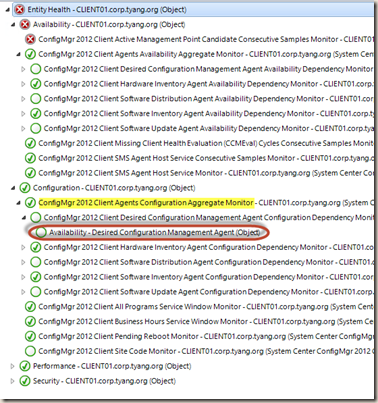378x403 pixels.
Task: Expand the Security - CLIENT01 node
Action: coord(13,381)
